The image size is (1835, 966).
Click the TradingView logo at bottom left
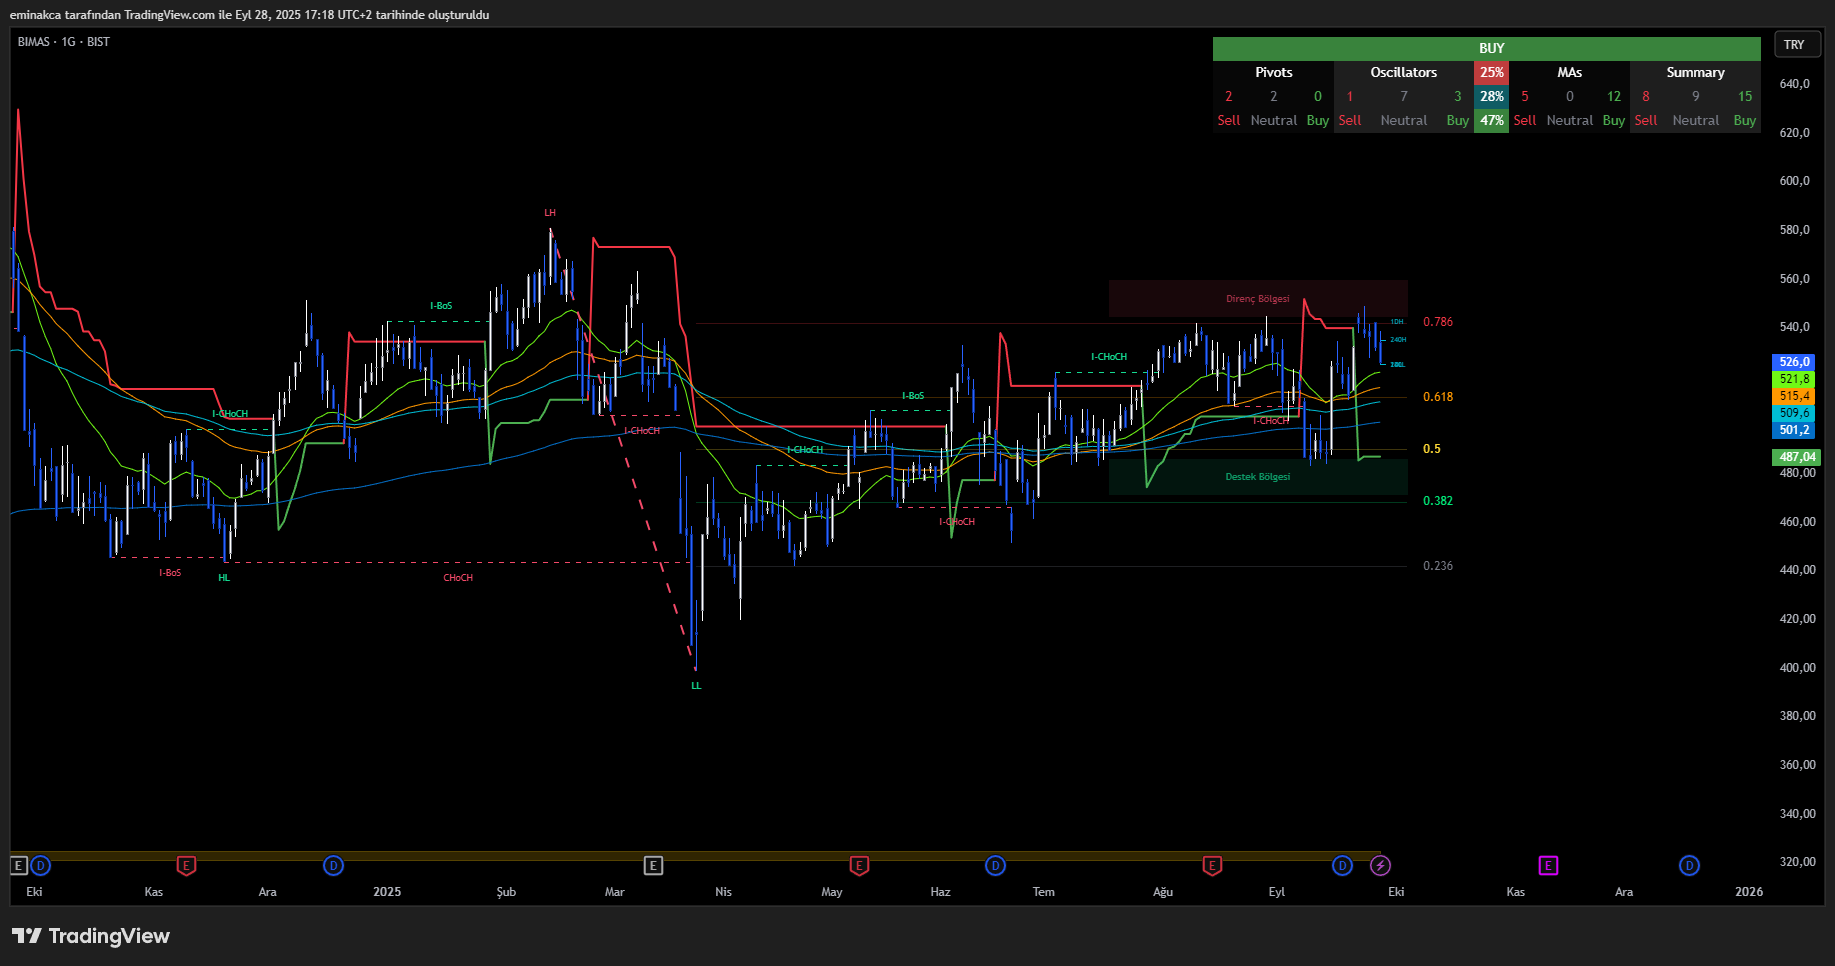[91, 936]
